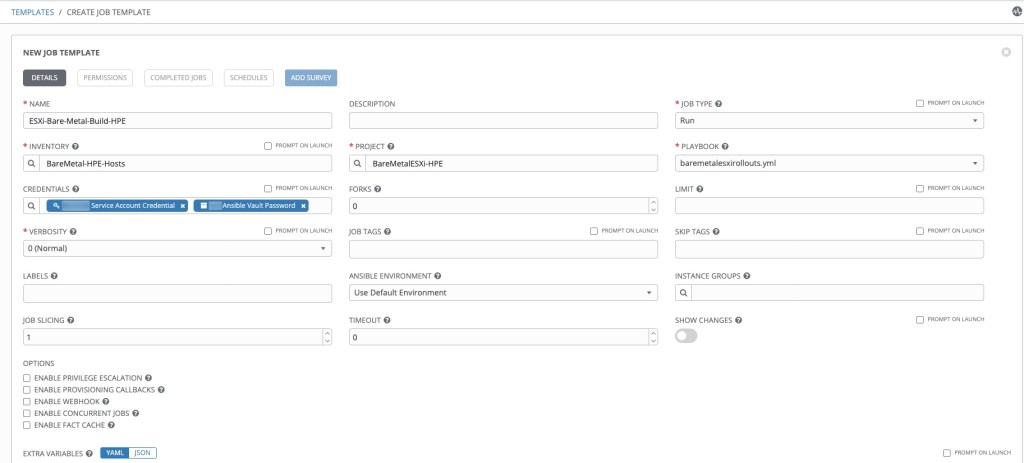Open the Job Type dropdown
The height and width of the screenshot is (463, 1024).
click(x=829, y=120)
